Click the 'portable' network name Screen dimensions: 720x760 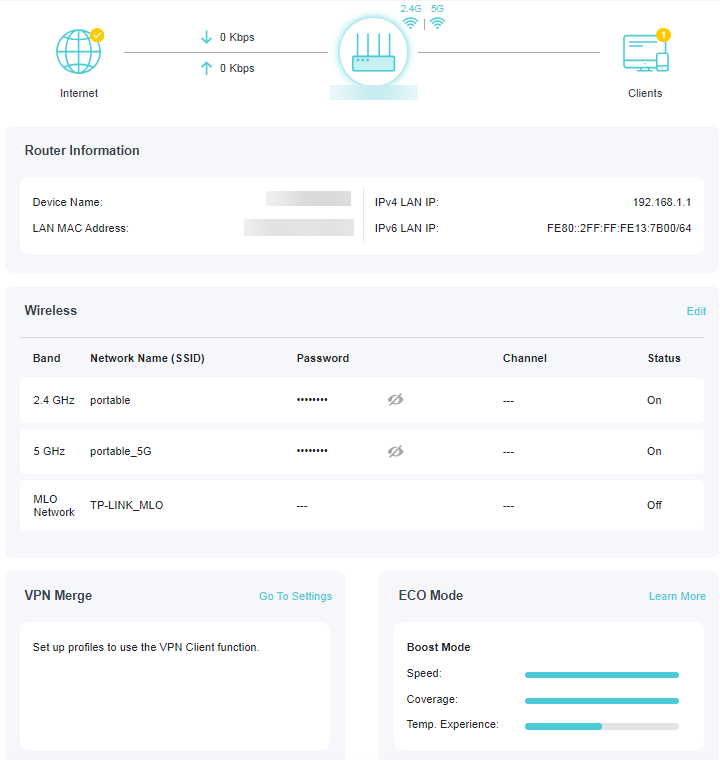point(110,400)
